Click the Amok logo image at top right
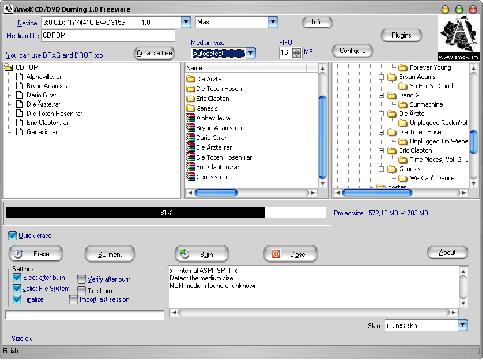 pos(459,38)
